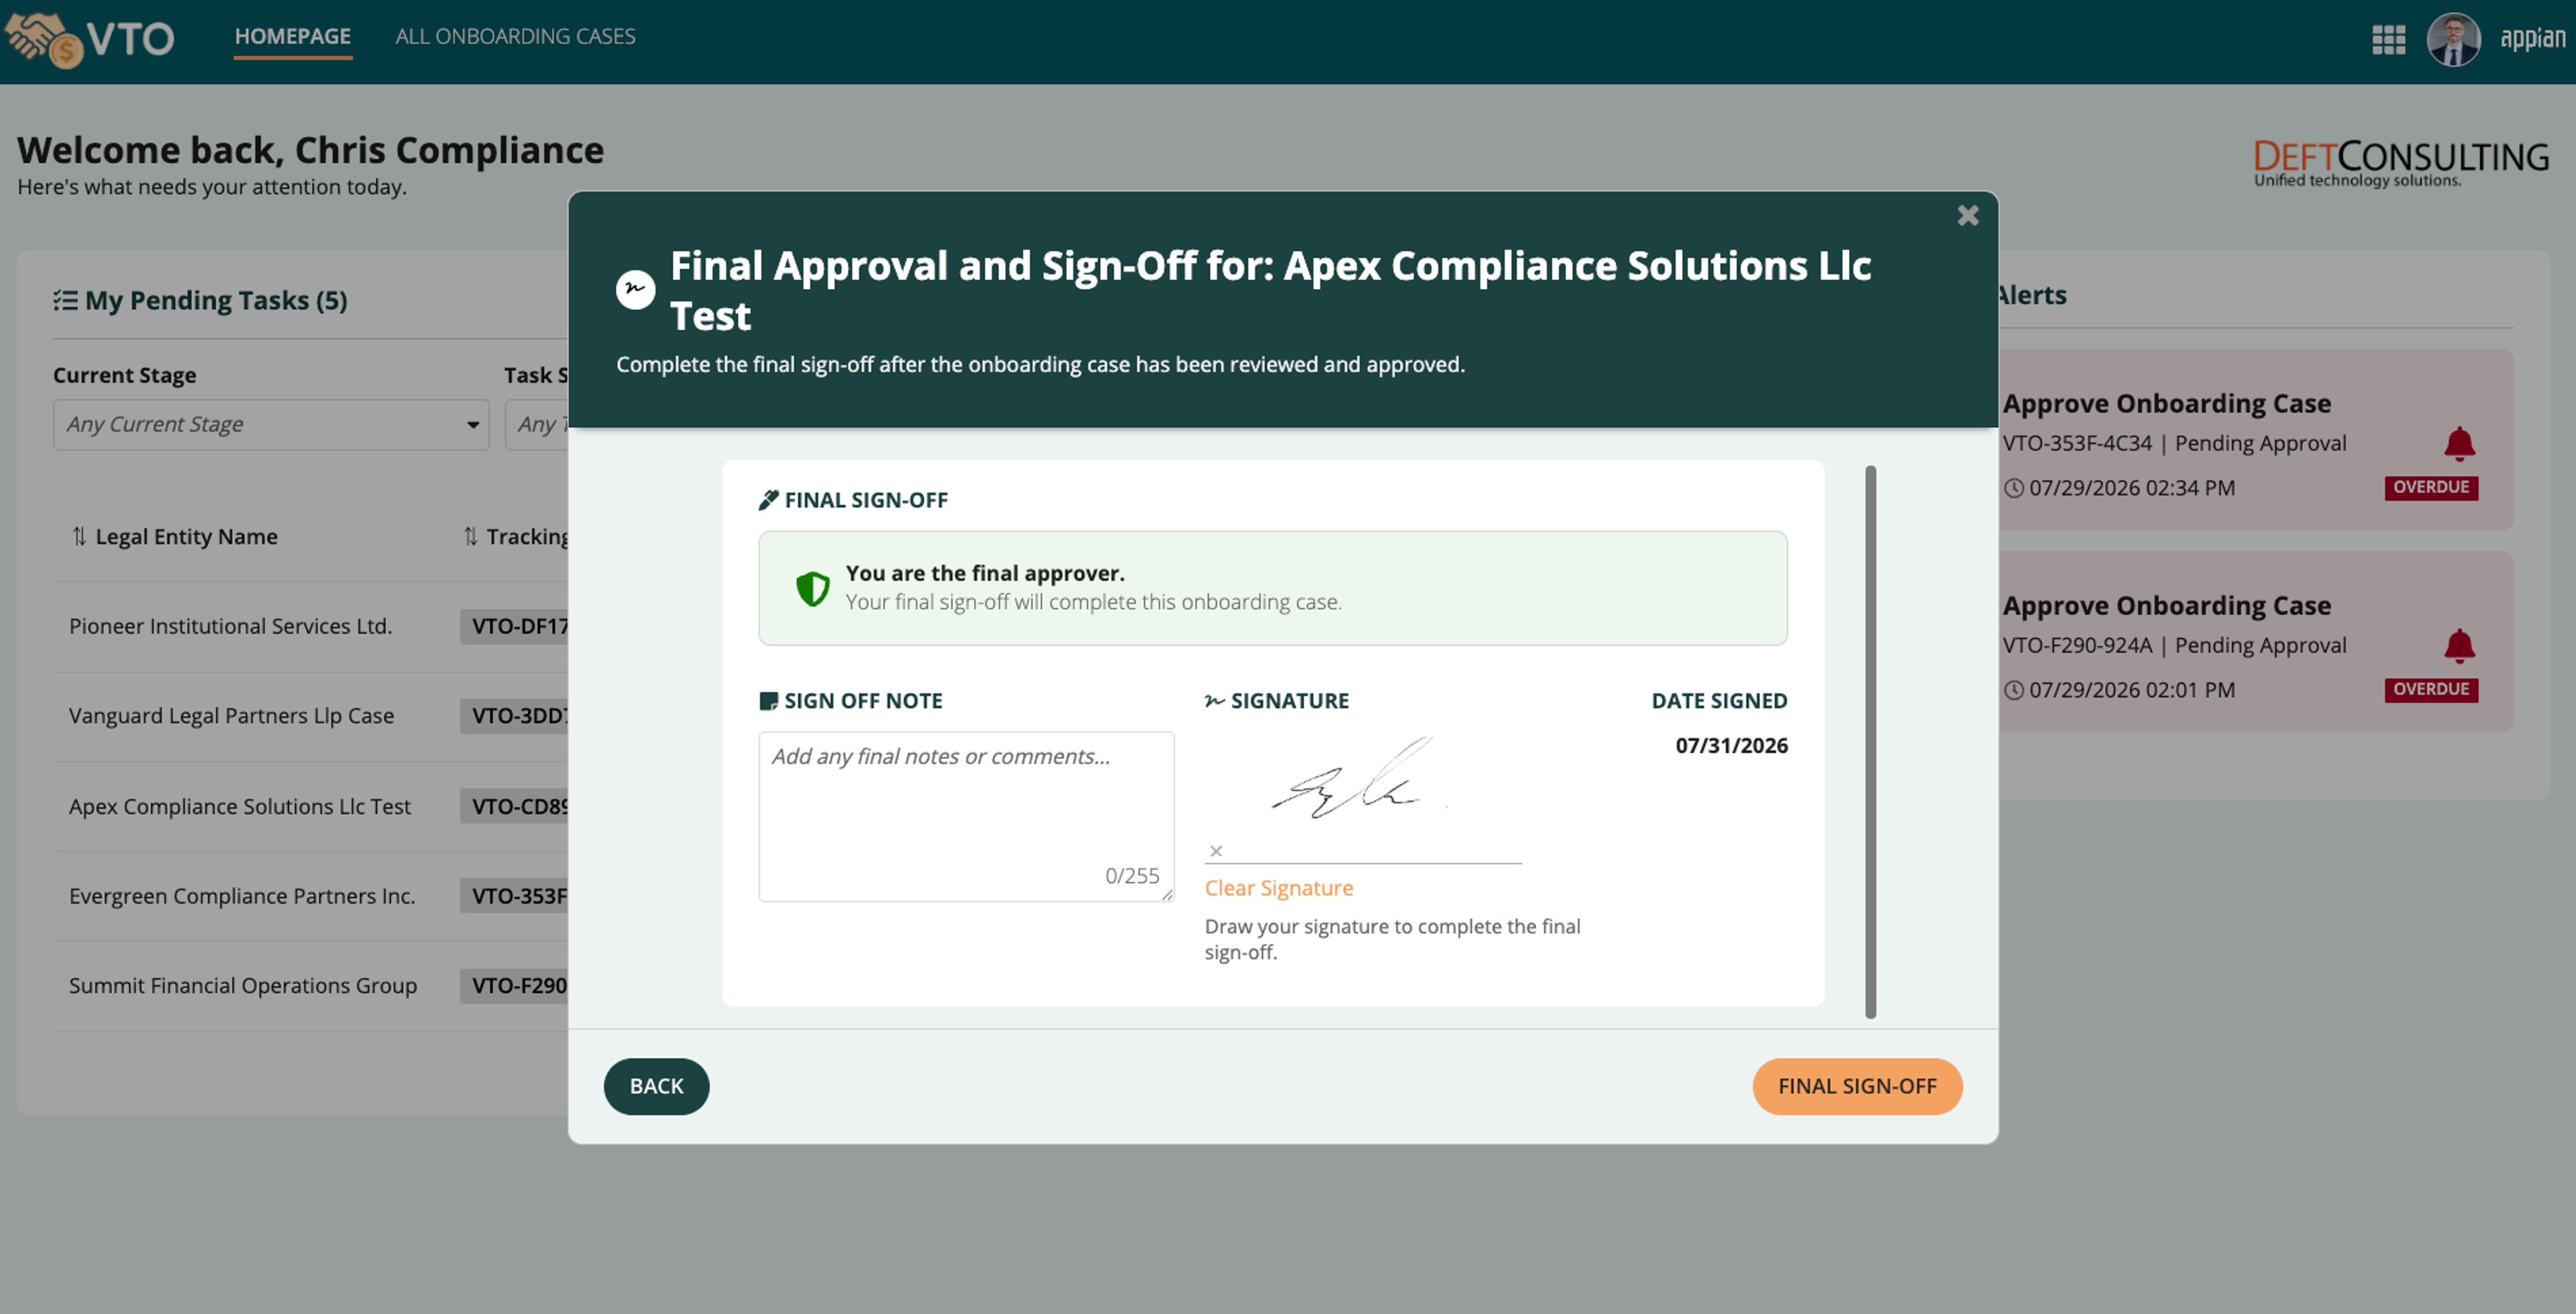Click the My Pending Tasks (5) heading

click(216, 300)
